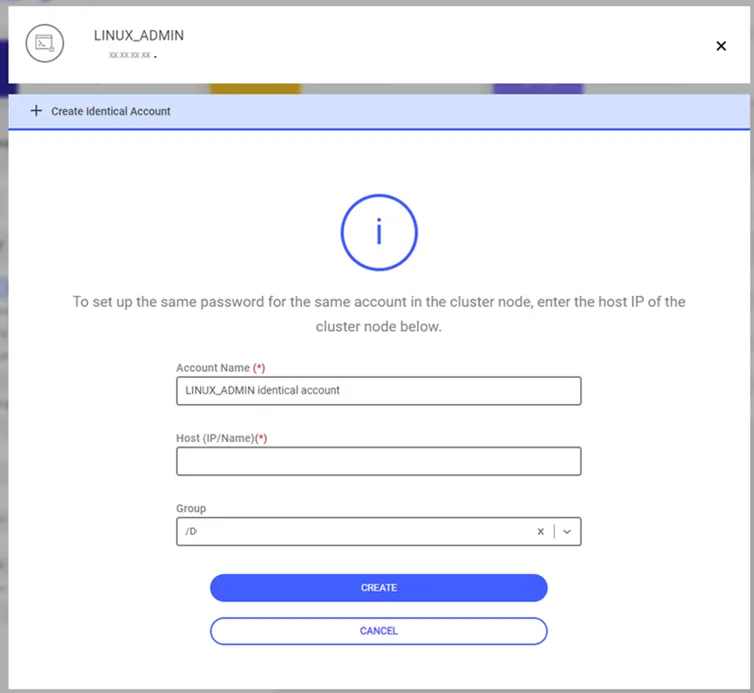Focus the Account Name input field

[378, 391]
